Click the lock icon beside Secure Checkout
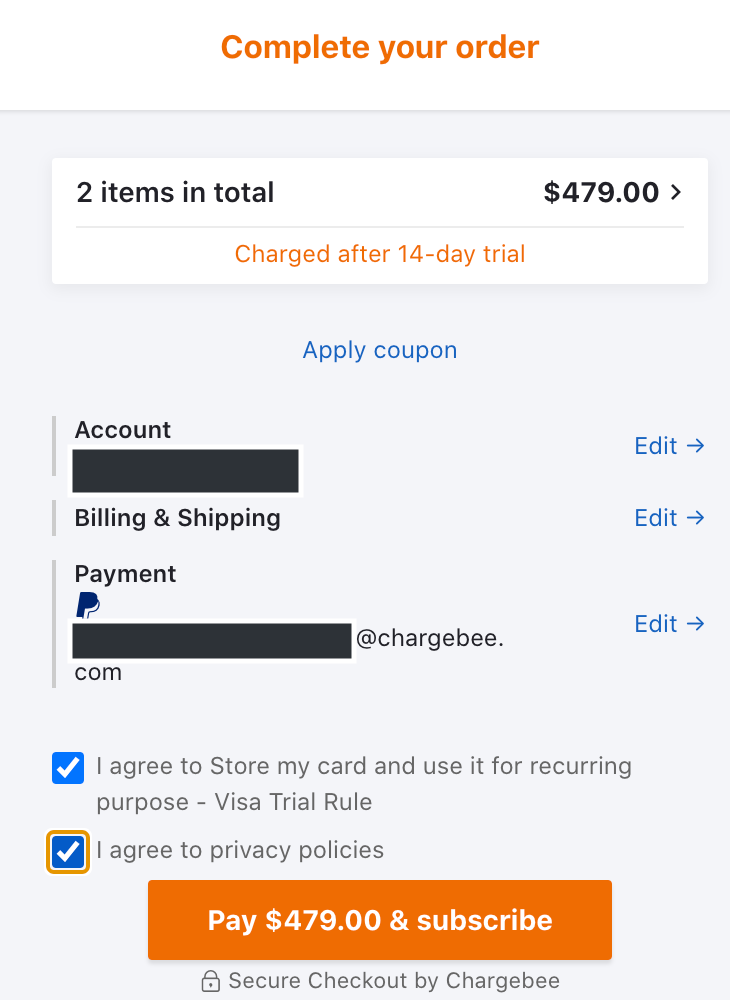The image size is (730, 1000). 210,981
